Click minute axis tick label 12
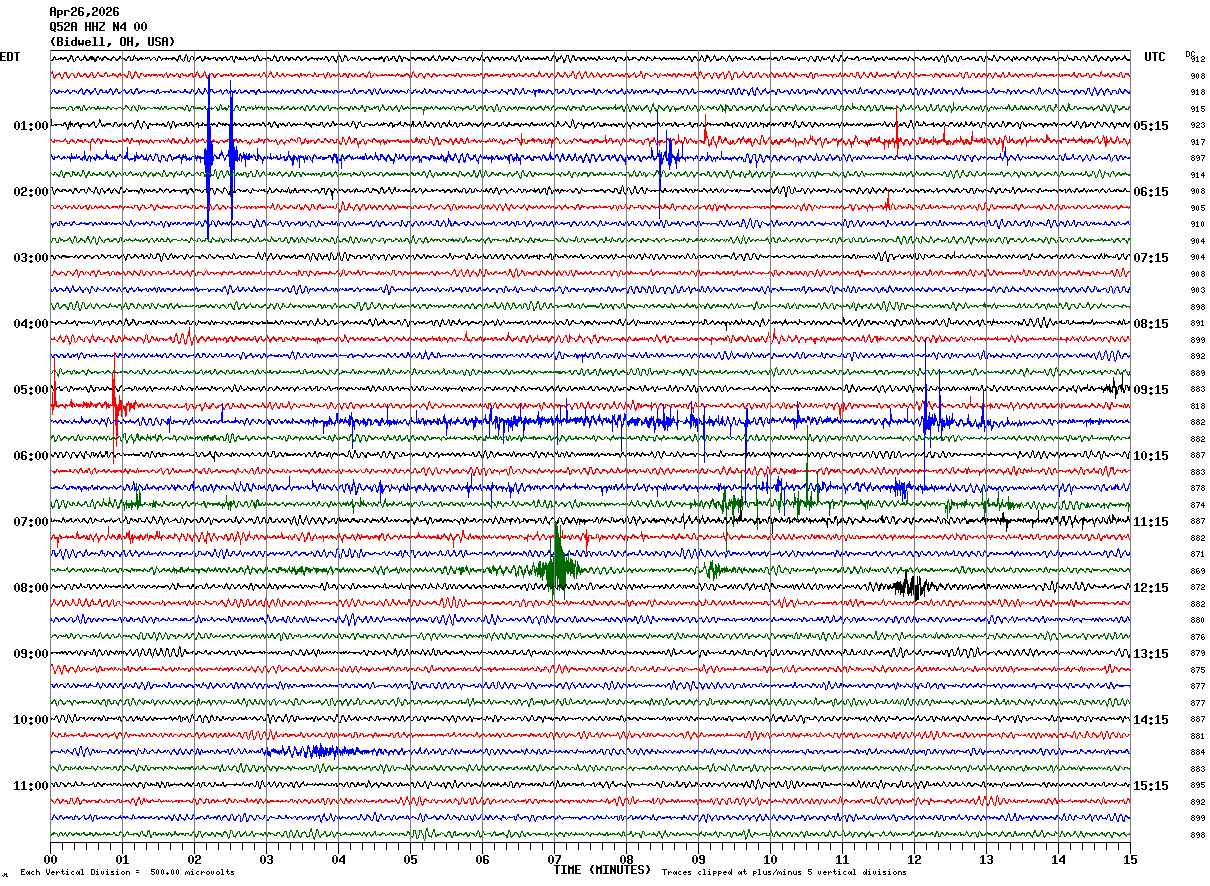The width and height of the screenshot is (1210, 886). click(x=914, y=859)
